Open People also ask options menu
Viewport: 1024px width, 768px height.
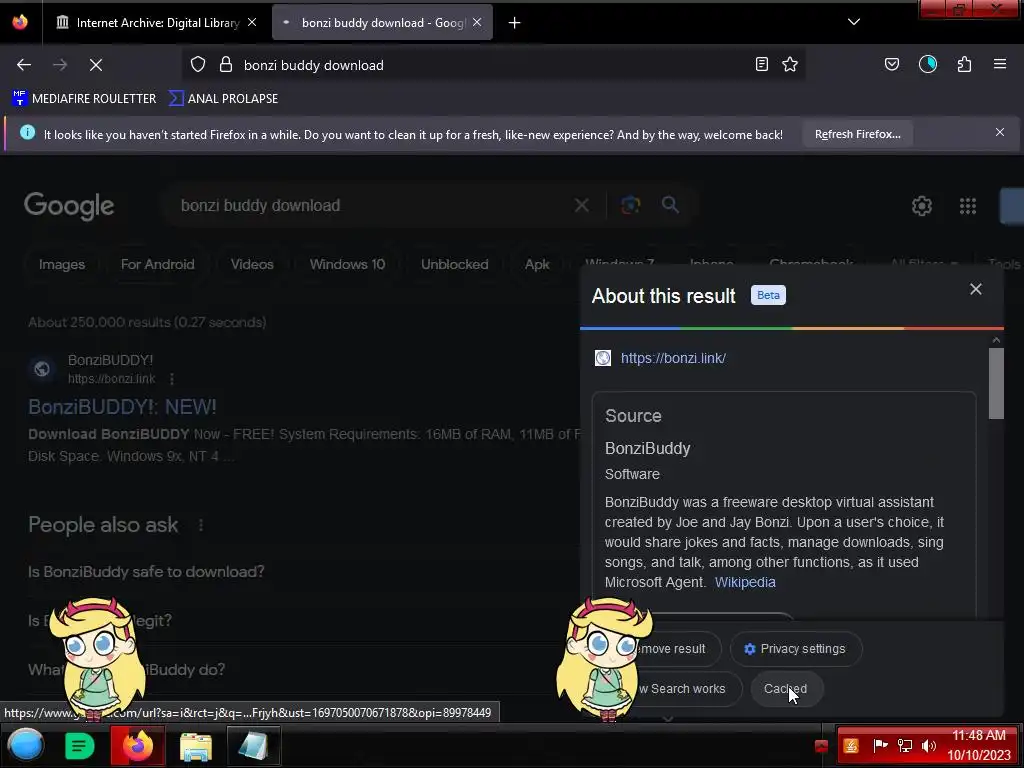(x=201, y=525)
